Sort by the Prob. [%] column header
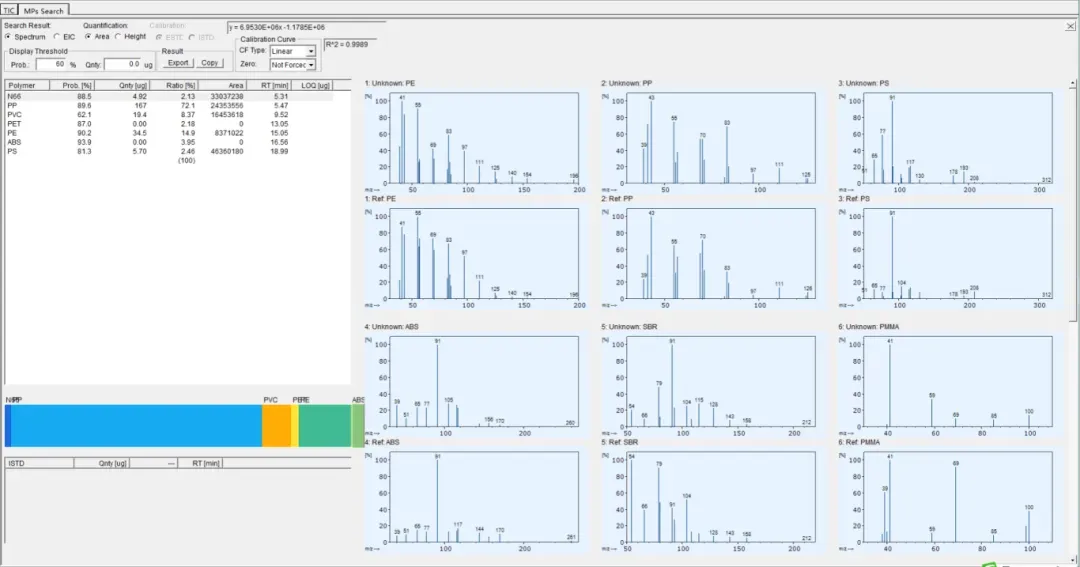The width and height of the screenshot is (1080, 567). (72, 85)
